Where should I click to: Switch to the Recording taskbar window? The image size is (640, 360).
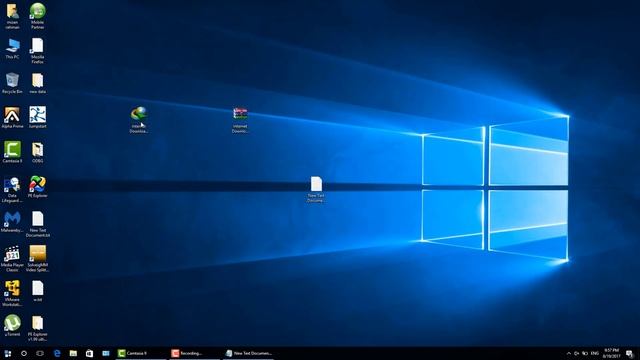click(194, 353)
